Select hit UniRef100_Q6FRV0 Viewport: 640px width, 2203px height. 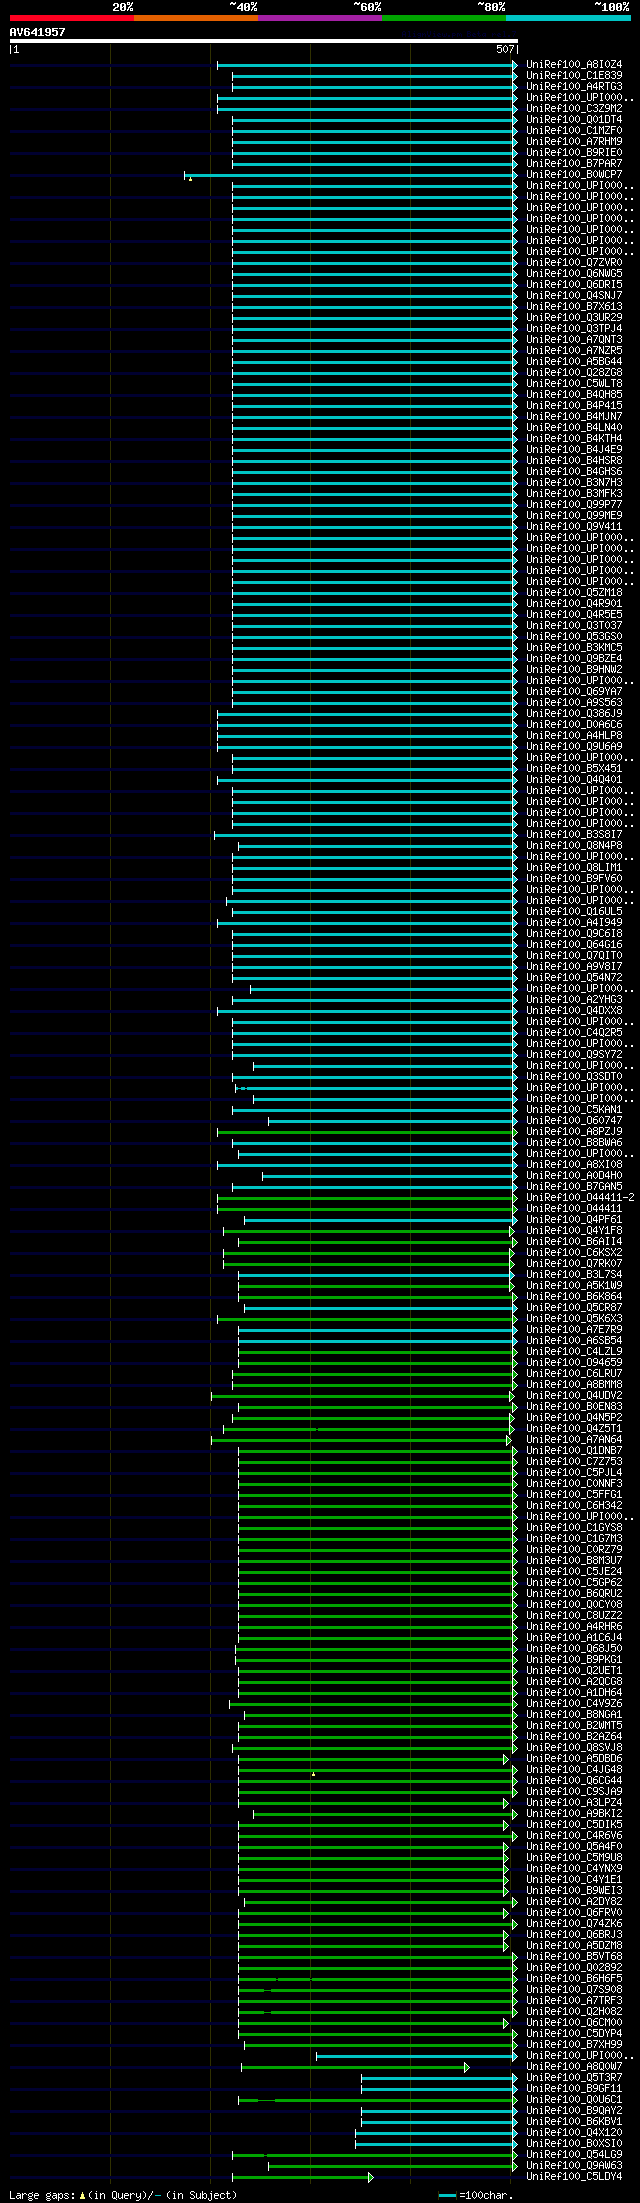pyautogui.click(x=574, y=1913)
